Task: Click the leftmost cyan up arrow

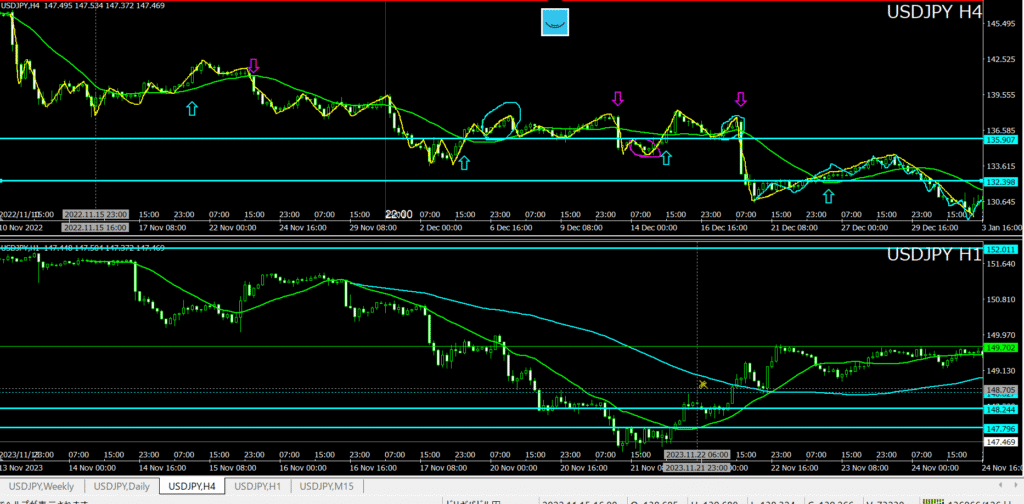Action: [192, 106]
